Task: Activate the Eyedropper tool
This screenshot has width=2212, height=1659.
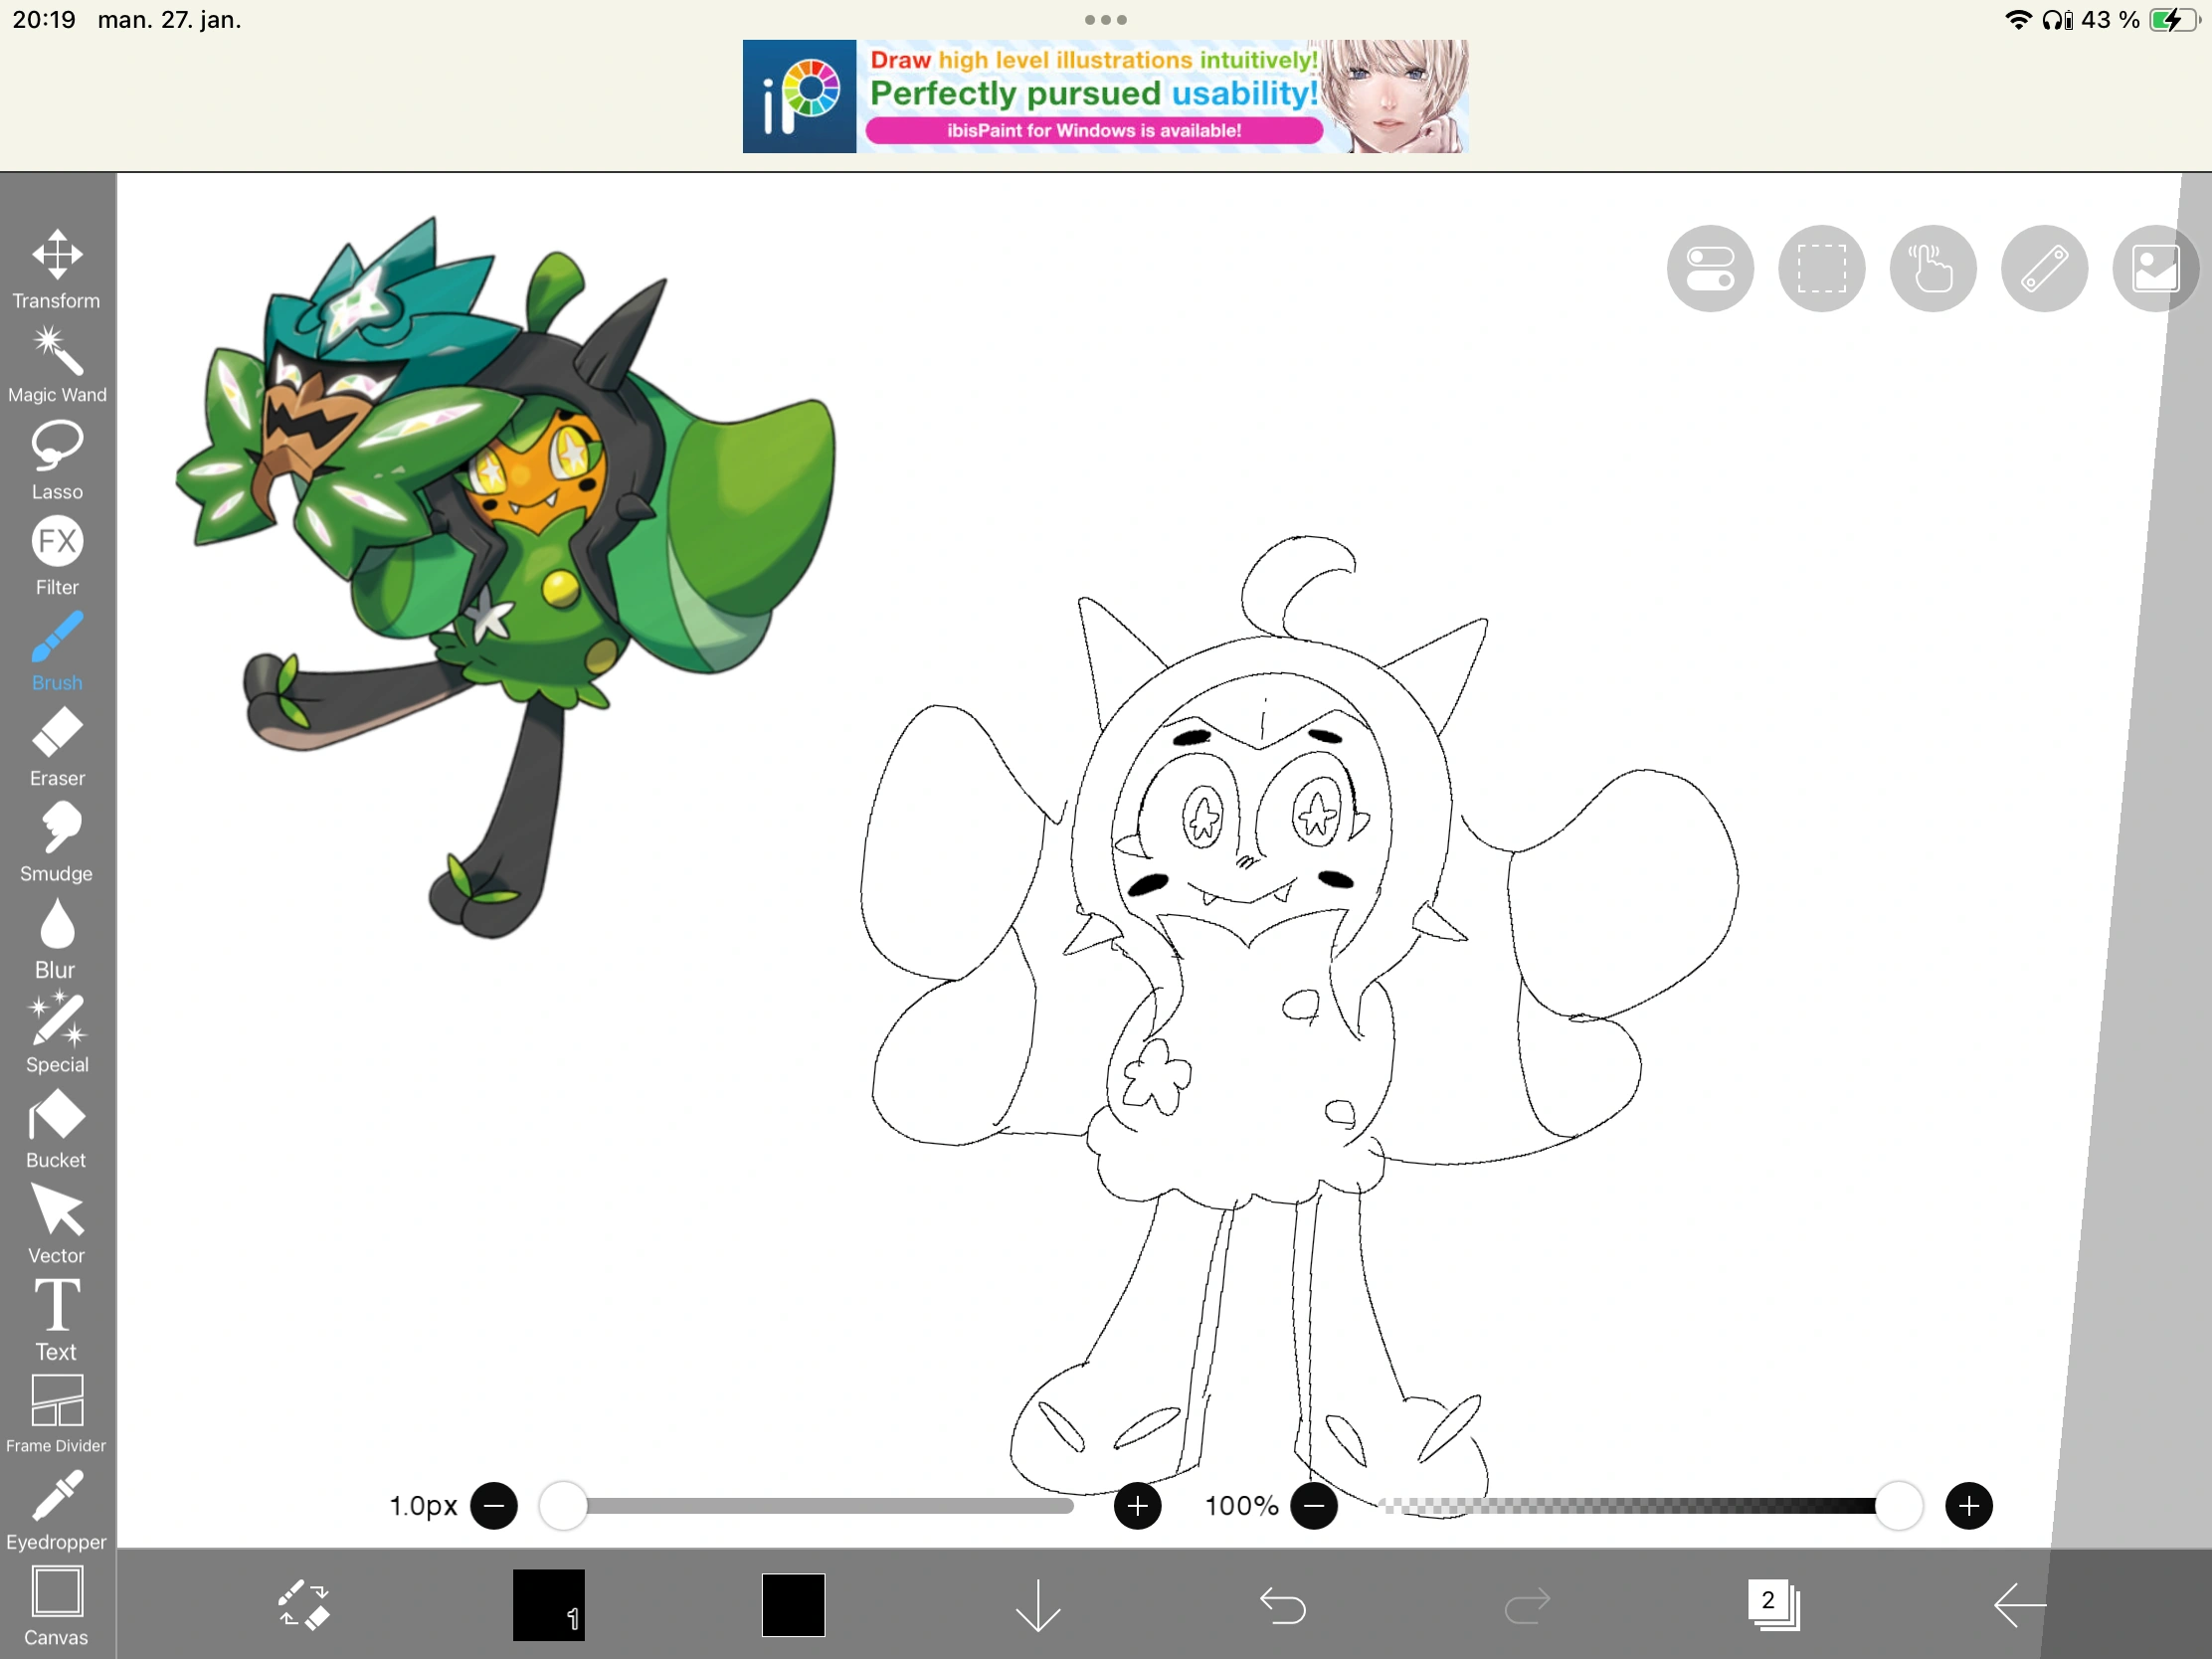Action: tap(57, 1510)
